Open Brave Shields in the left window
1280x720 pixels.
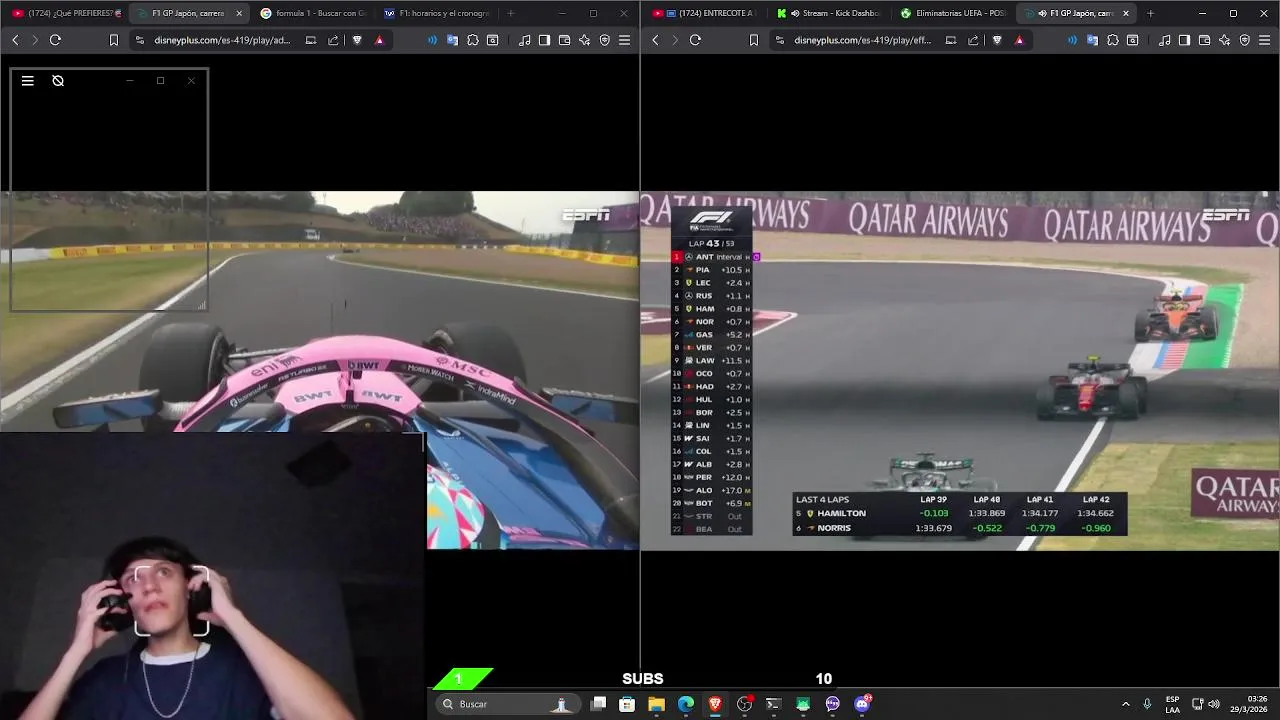[x=357, y=40]
